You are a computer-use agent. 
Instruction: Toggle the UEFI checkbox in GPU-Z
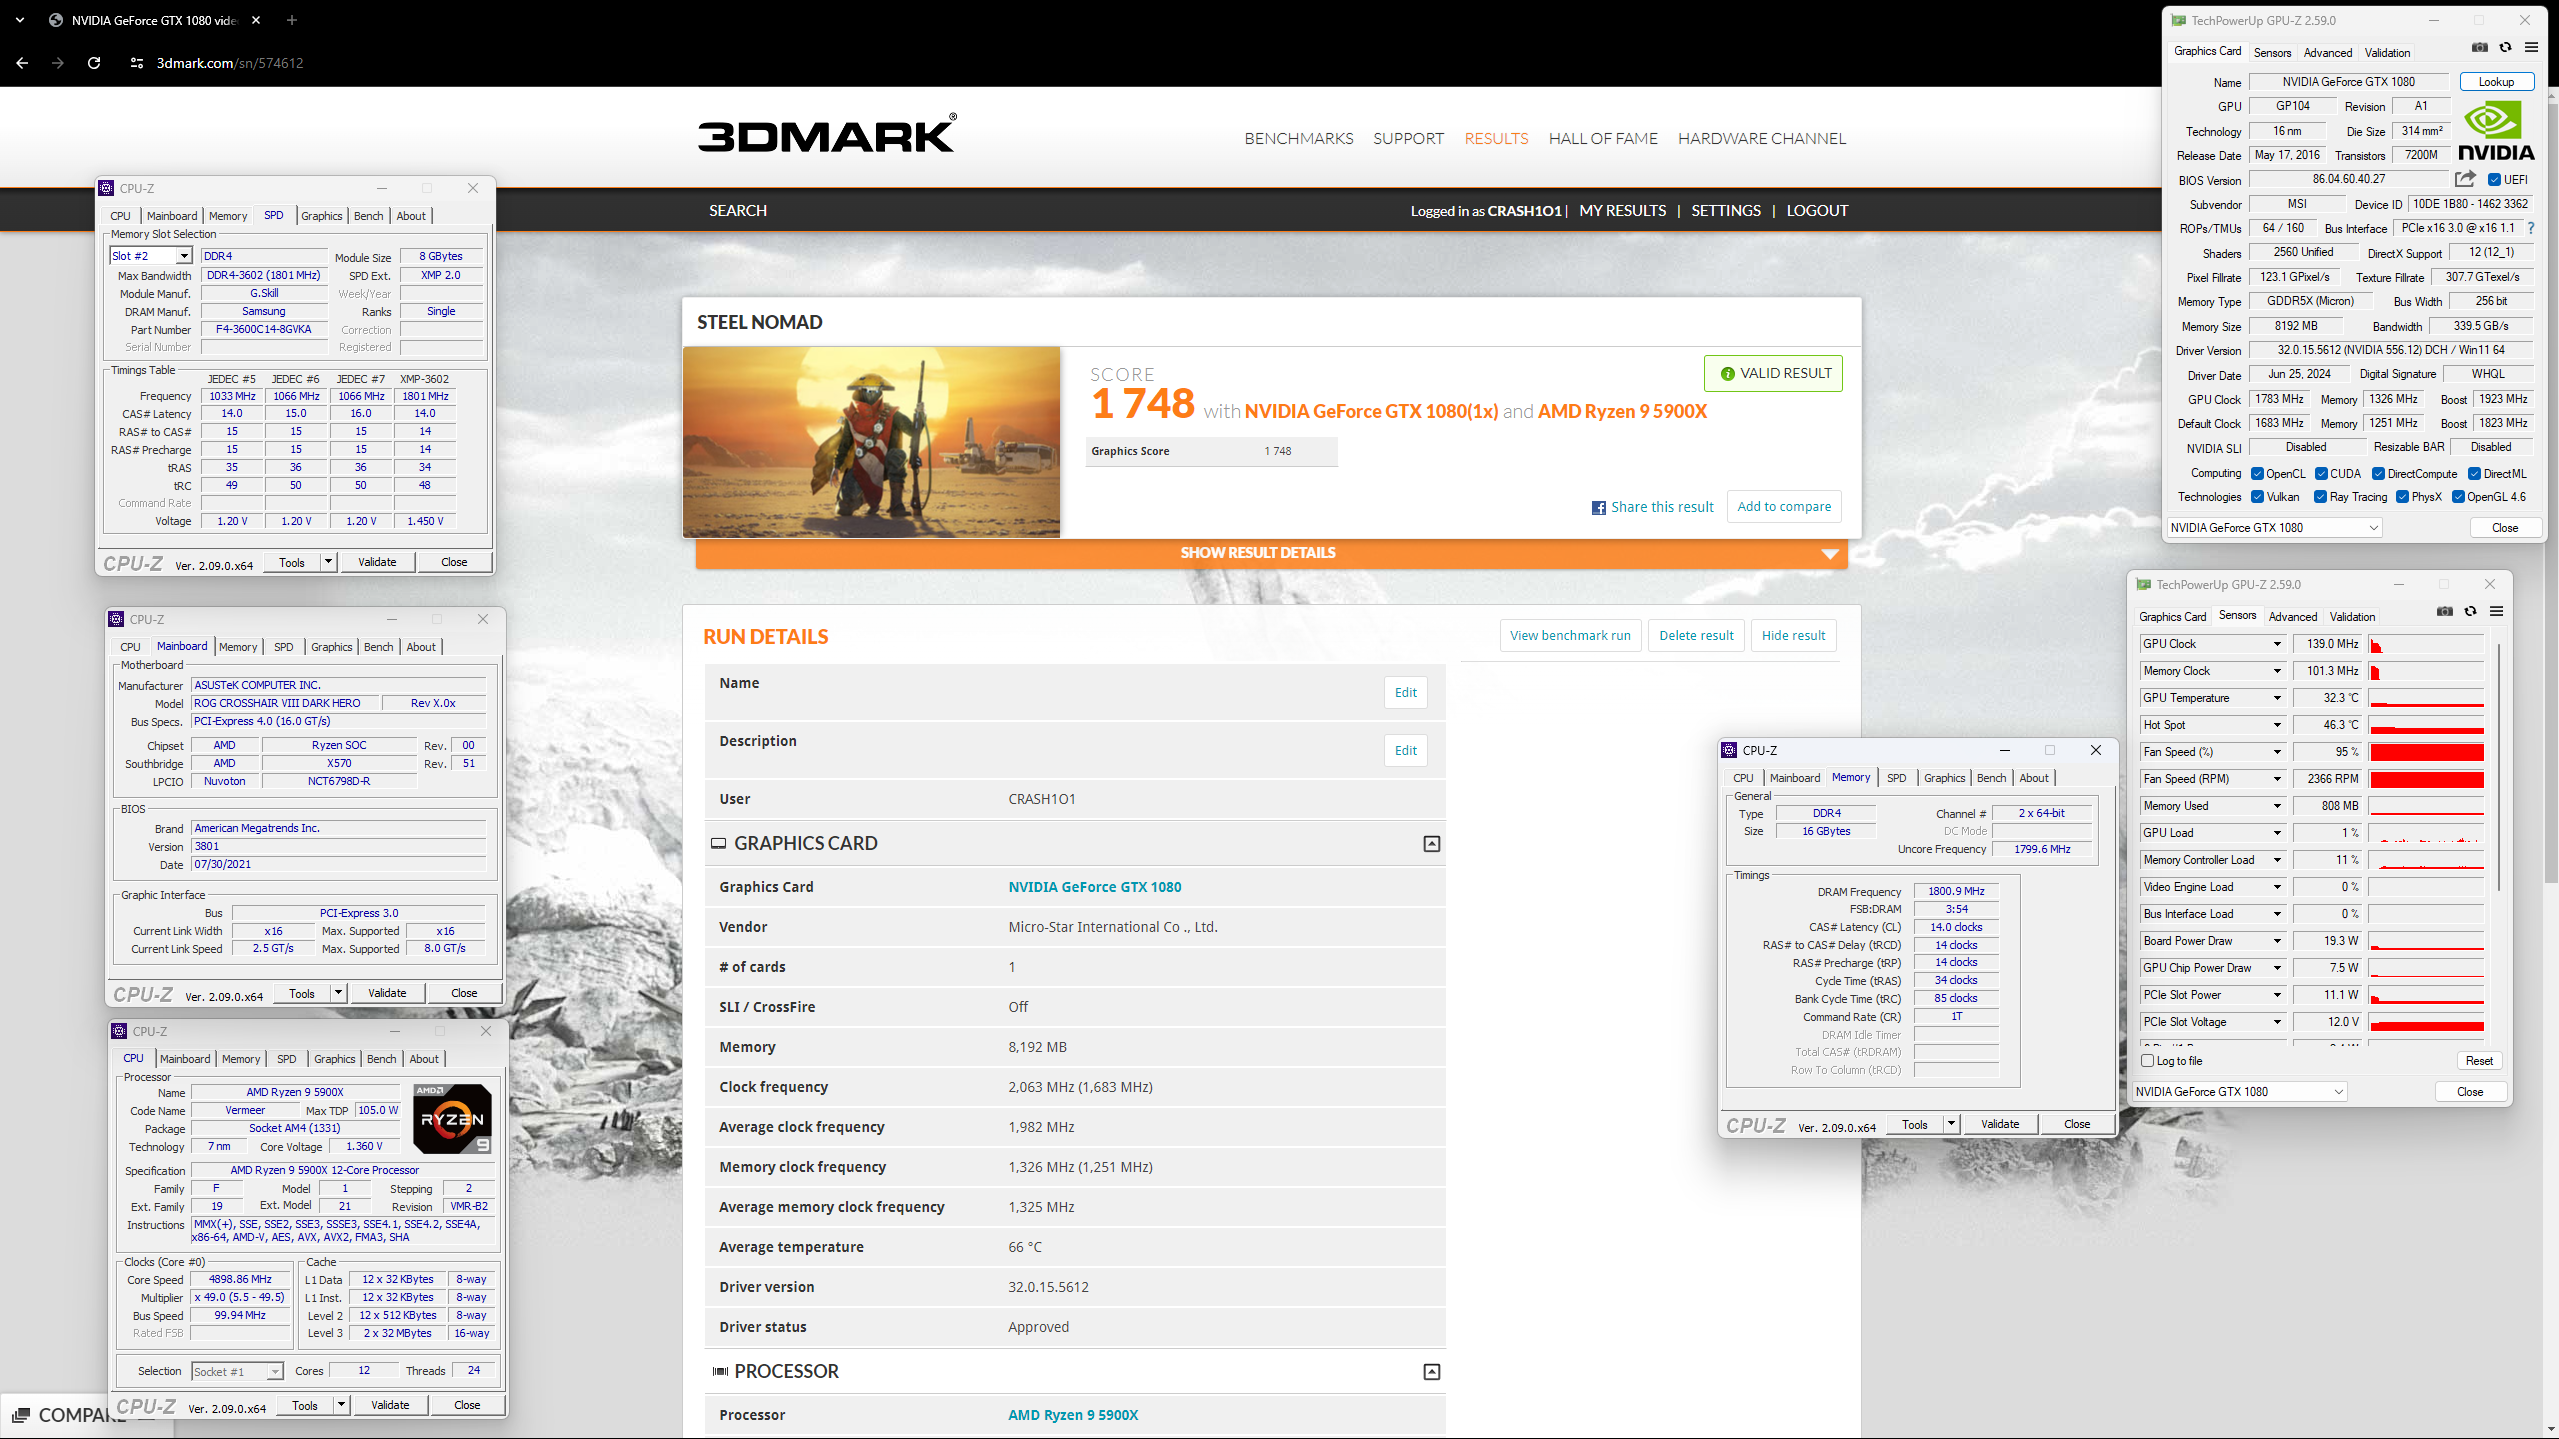pos(2494,180)
